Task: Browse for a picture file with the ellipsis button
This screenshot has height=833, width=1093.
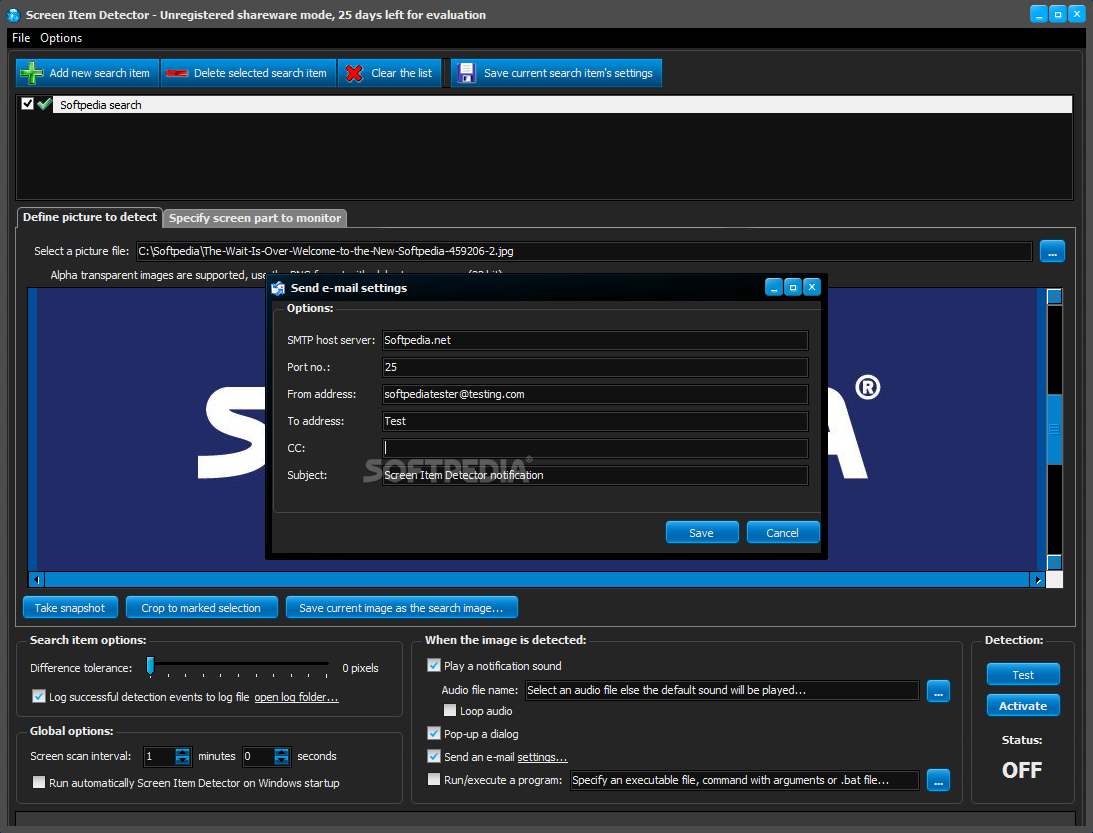Action: (x=1052, y=251)
